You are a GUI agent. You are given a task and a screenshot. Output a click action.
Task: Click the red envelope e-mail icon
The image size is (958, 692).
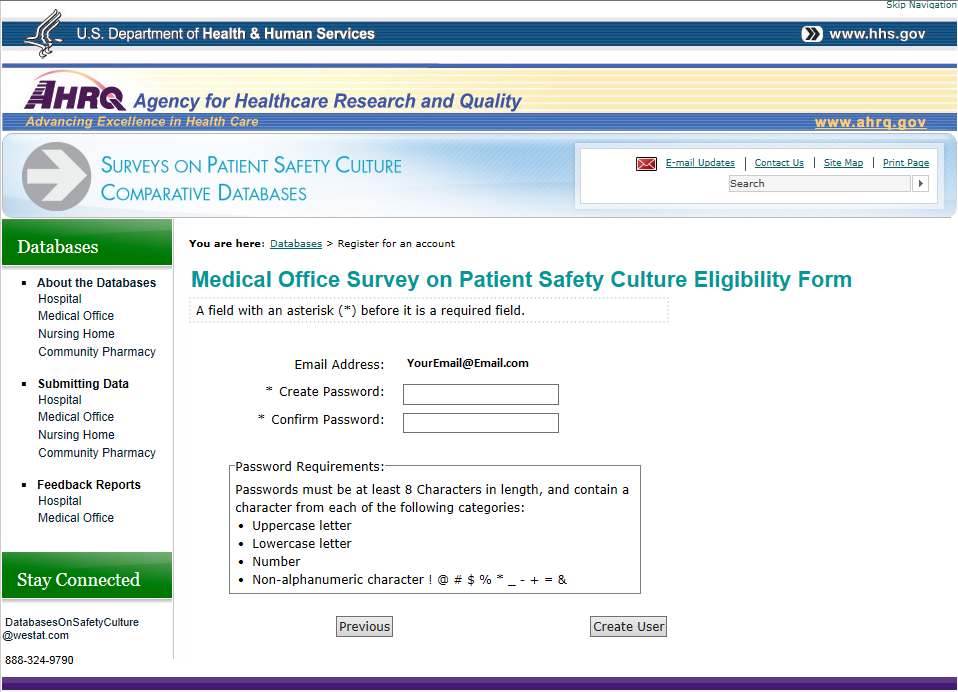pos(646,164)
